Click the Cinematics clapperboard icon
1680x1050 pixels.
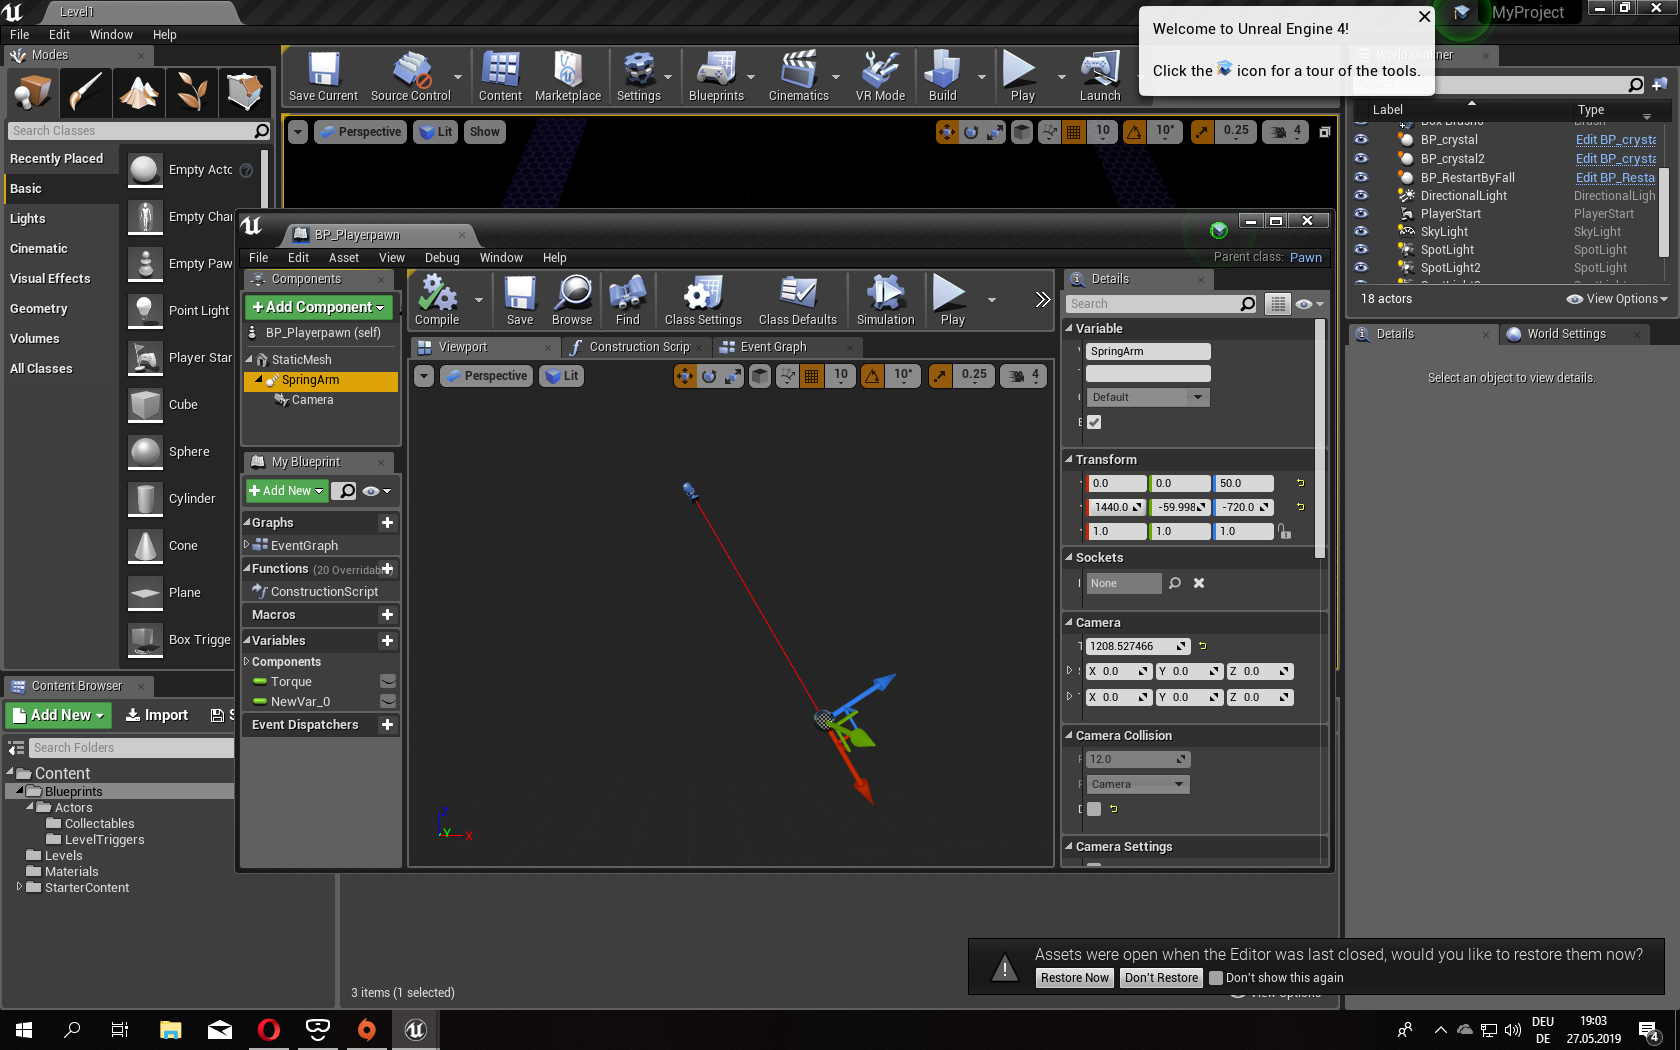click(x=798, y=76)
